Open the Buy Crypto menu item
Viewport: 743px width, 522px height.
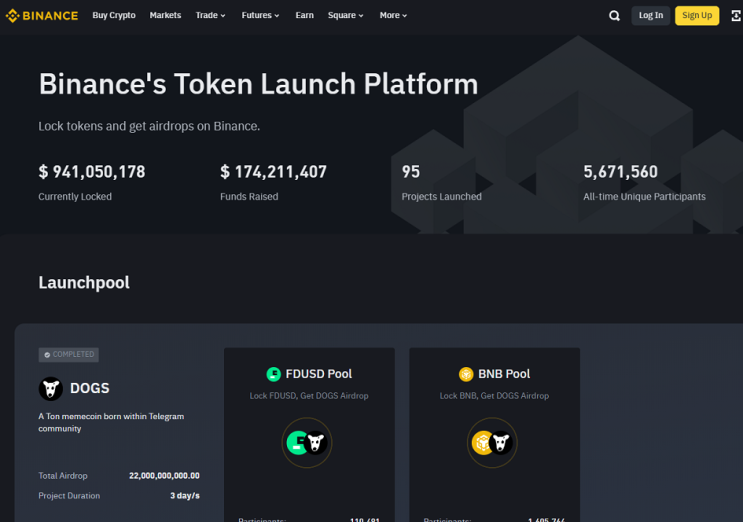114,16
